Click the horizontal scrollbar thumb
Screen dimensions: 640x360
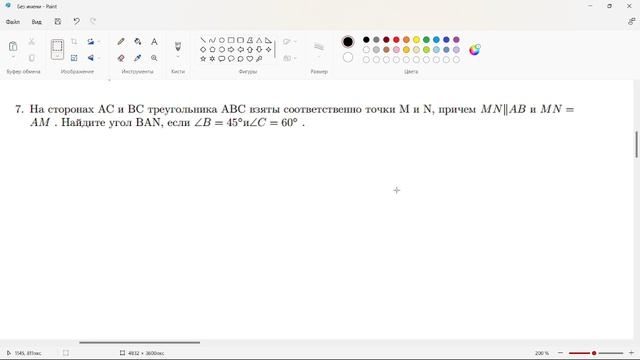(140, 342)
